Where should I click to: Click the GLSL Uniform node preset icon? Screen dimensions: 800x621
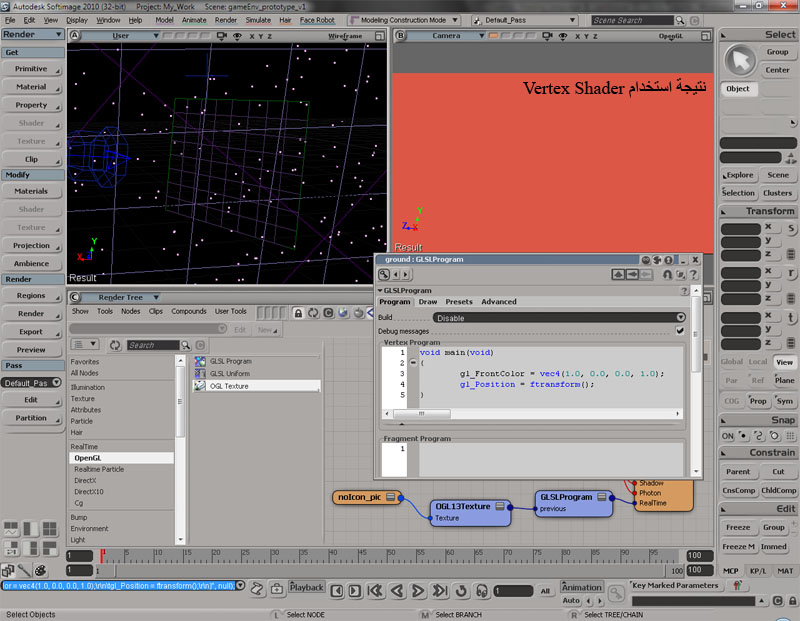(x=200, y=374)
